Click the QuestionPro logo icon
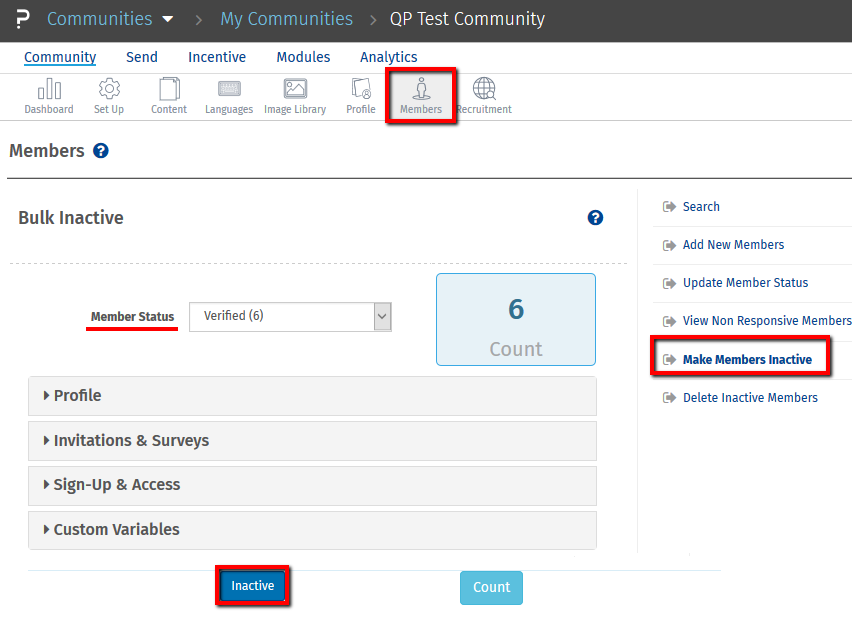This screenshot has height=624, width=852. pos(22,19)
